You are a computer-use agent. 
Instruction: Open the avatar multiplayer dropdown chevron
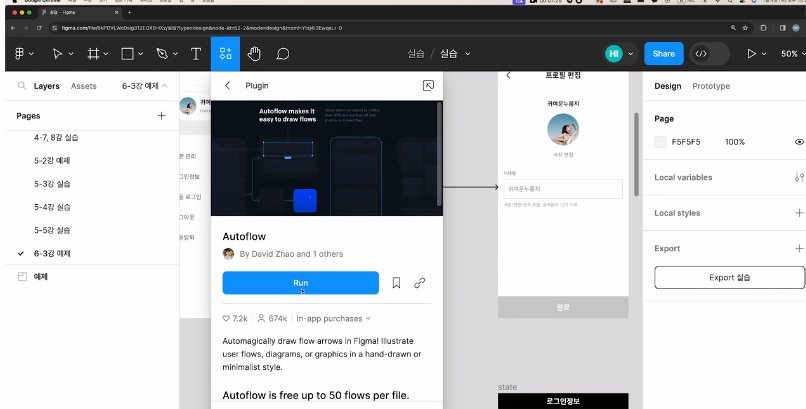tap(631, 54)
